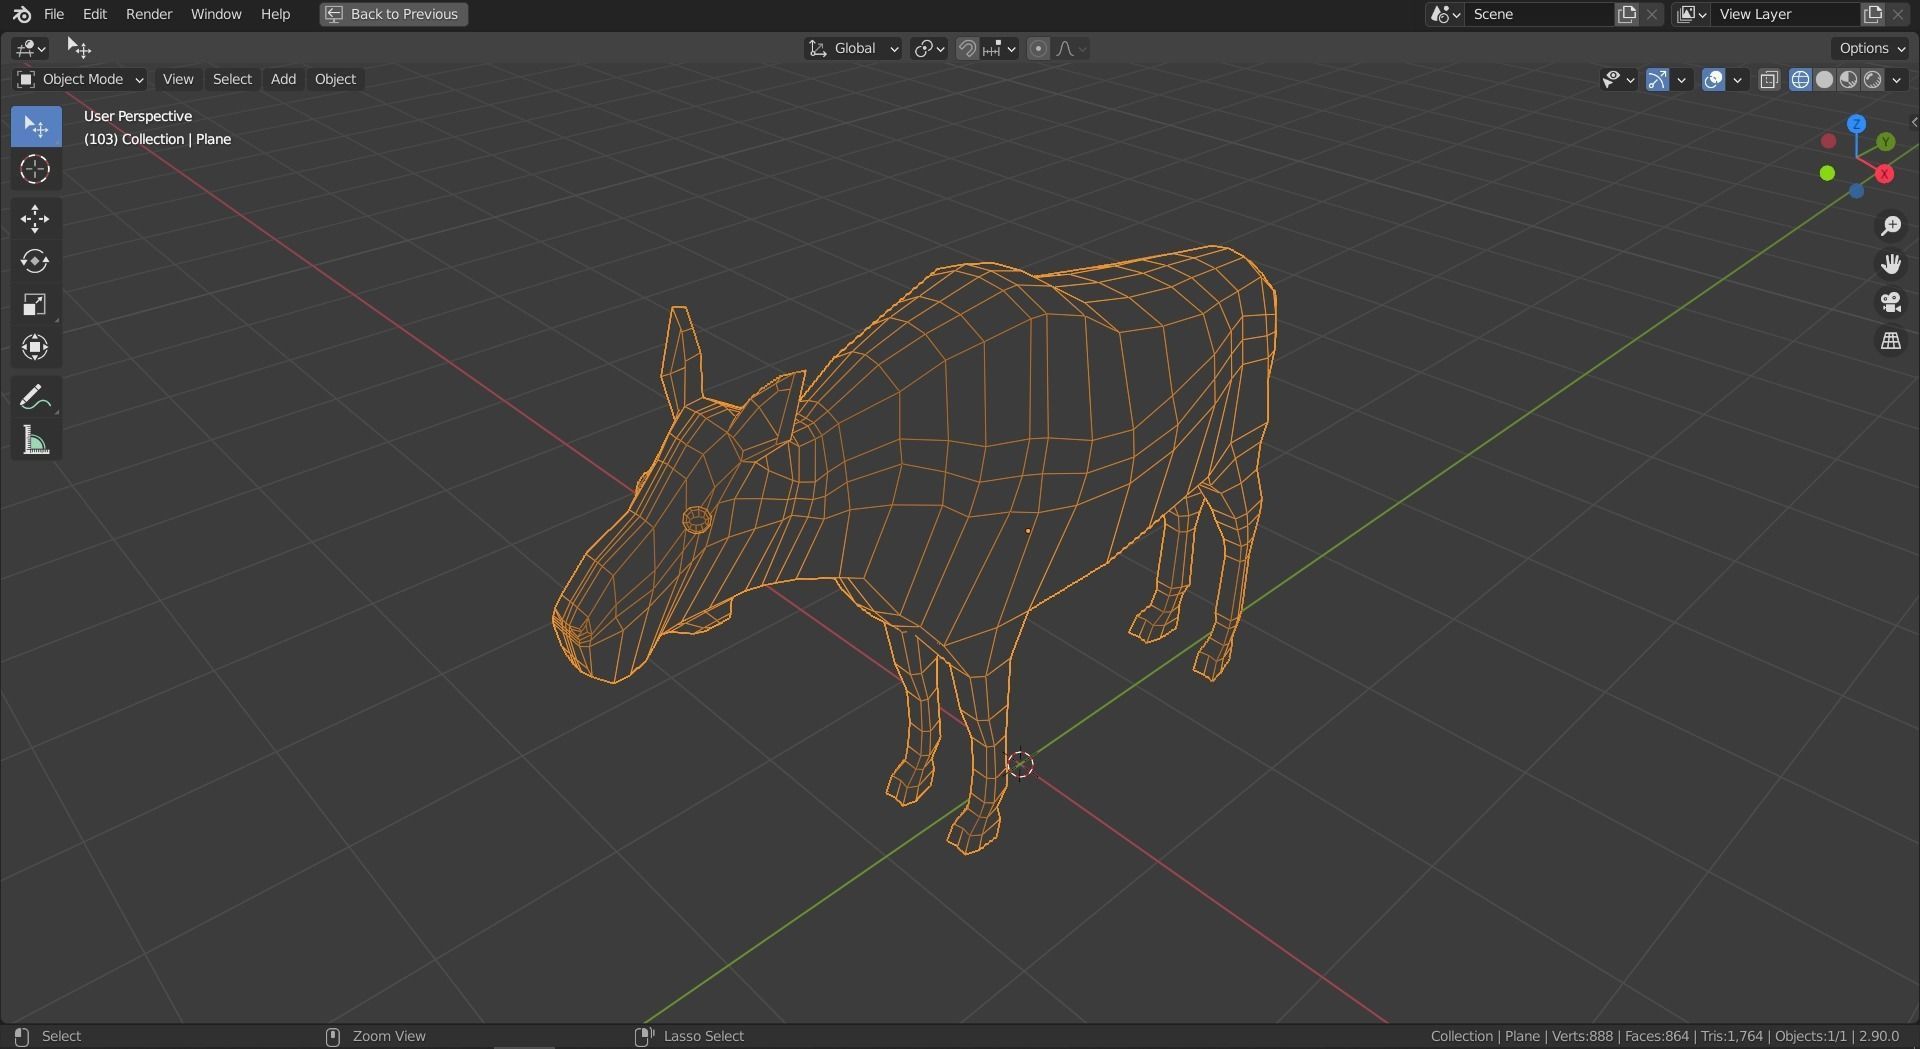
Task: Open the Render menu
Action: pos(149,14)
